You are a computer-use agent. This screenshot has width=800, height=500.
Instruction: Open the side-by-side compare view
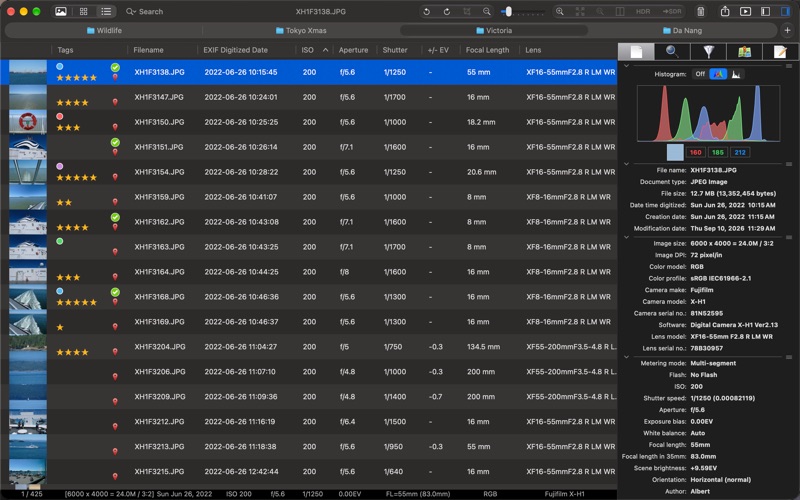(x=620, y=11)
